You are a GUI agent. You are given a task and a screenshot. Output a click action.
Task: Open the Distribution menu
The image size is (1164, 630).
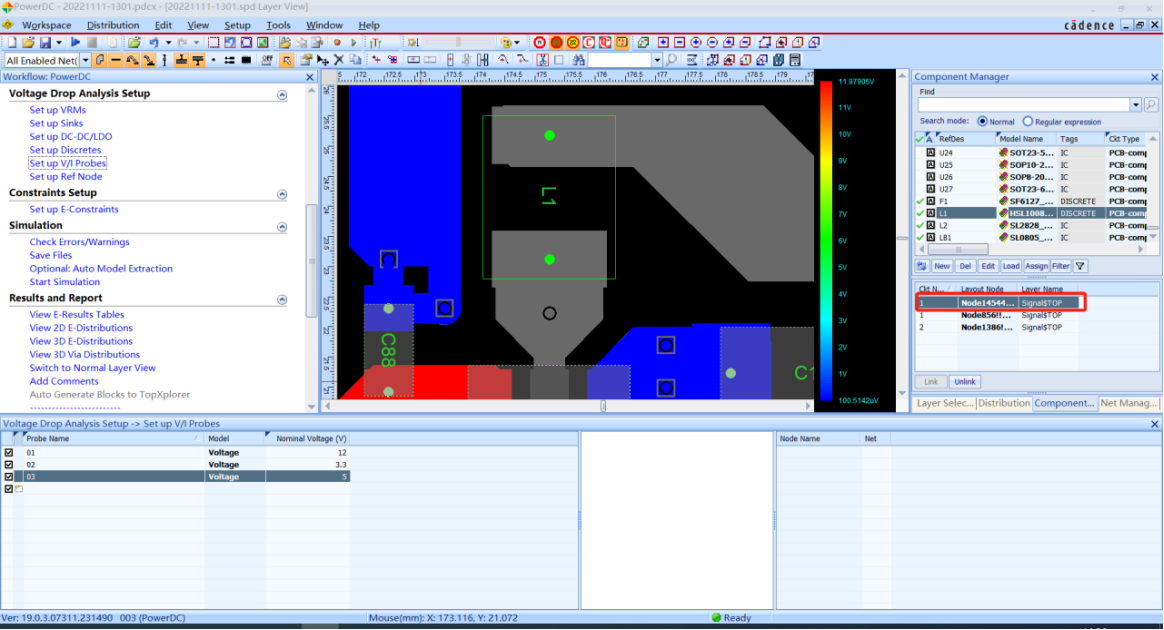(113, 25)
